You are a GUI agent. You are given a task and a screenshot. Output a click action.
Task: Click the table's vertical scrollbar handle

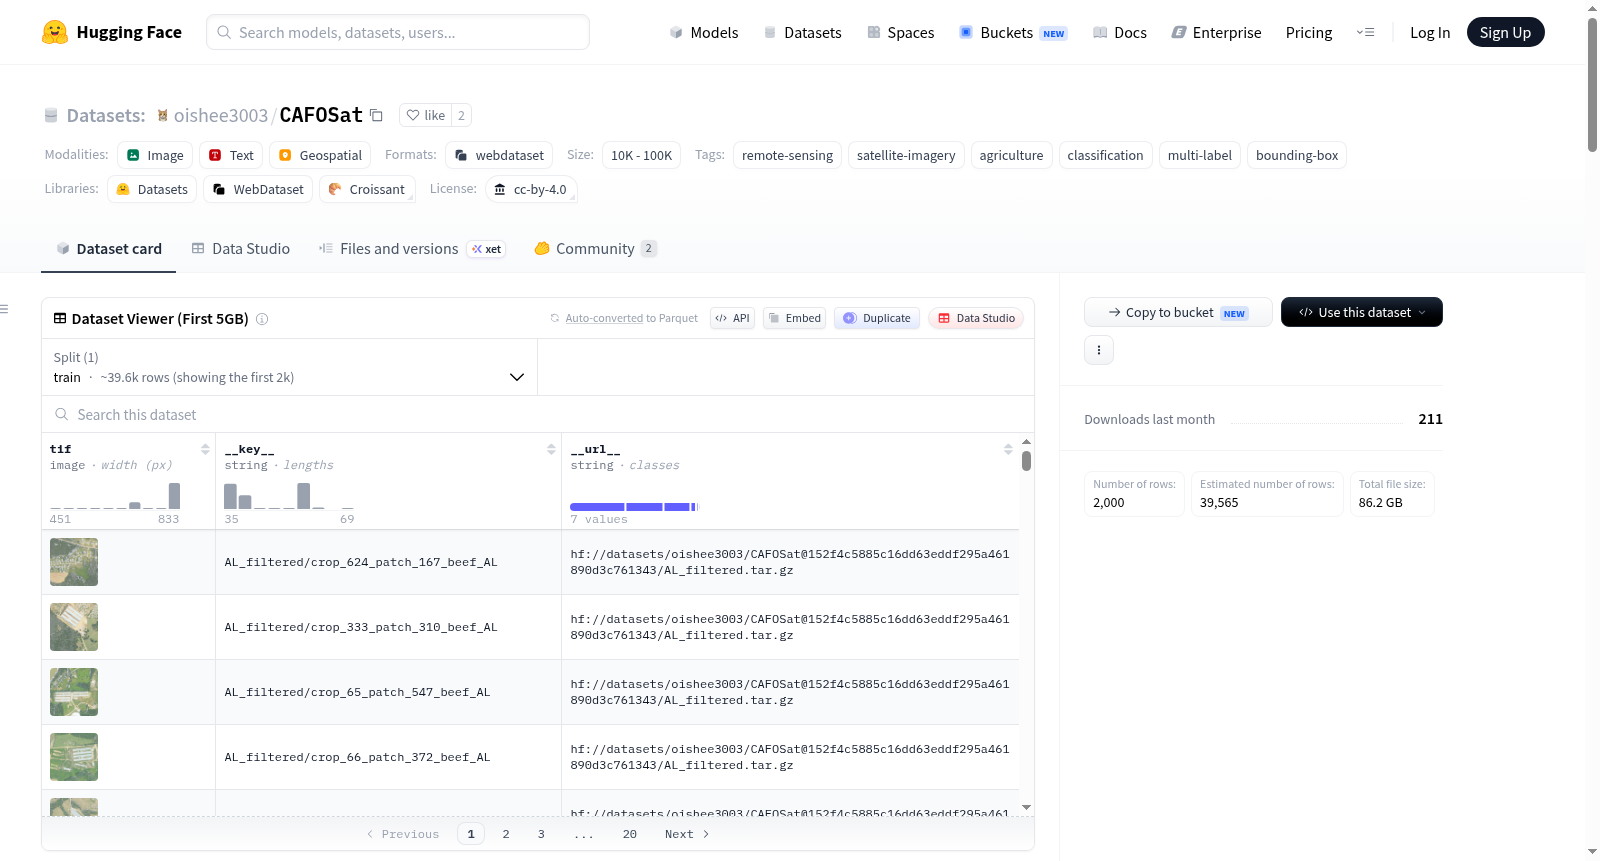1026,461
